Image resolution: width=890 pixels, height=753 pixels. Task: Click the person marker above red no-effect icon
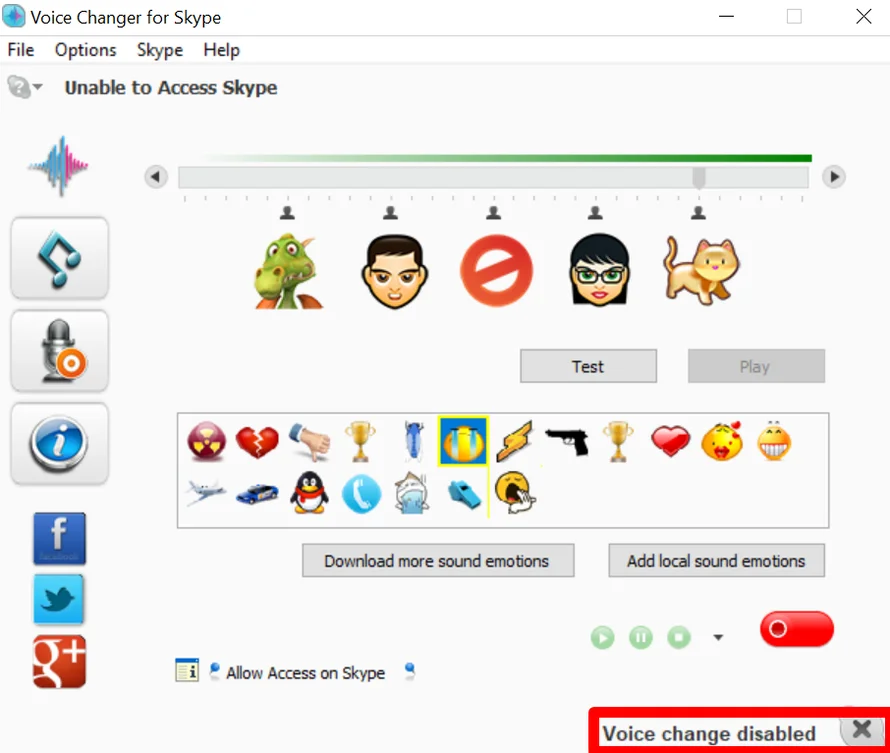point(493,213)
